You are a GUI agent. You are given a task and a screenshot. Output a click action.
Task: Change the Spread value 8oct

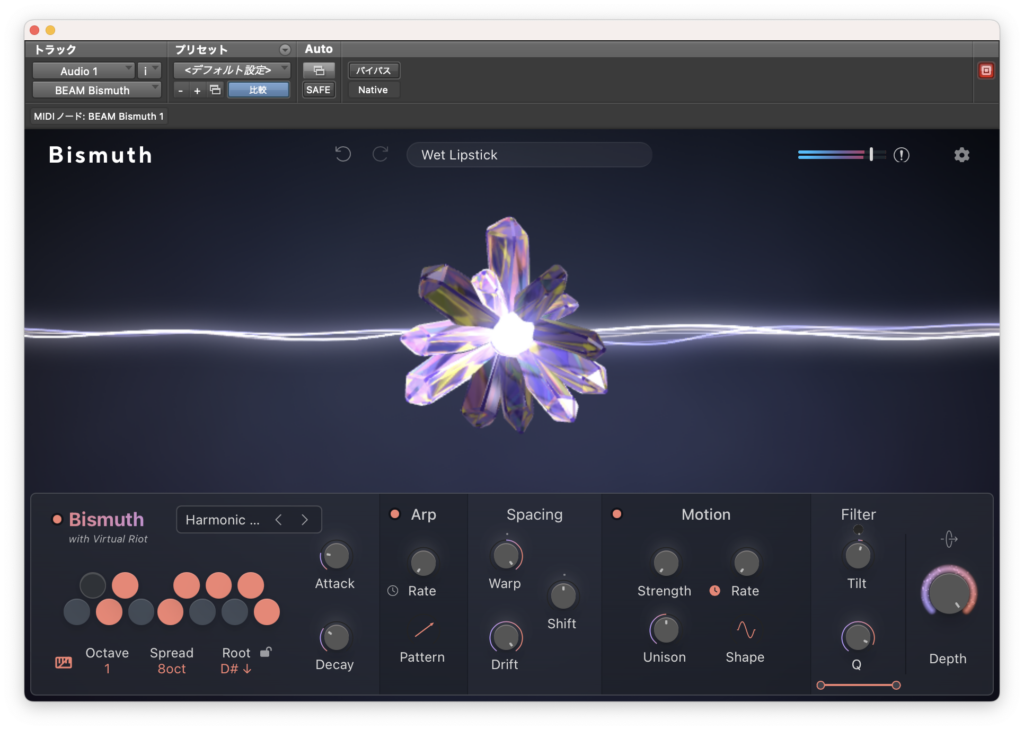(172, 669)
